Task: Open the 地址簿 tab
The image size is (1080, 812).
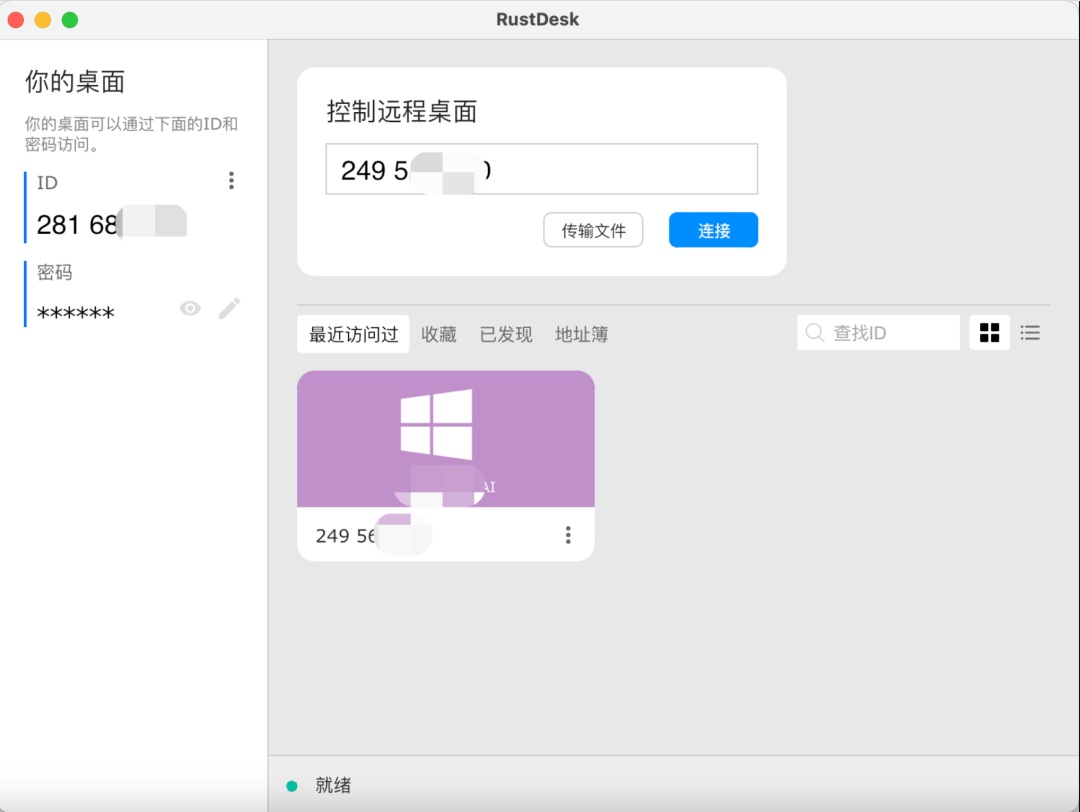Action: (x=581, y=335)
